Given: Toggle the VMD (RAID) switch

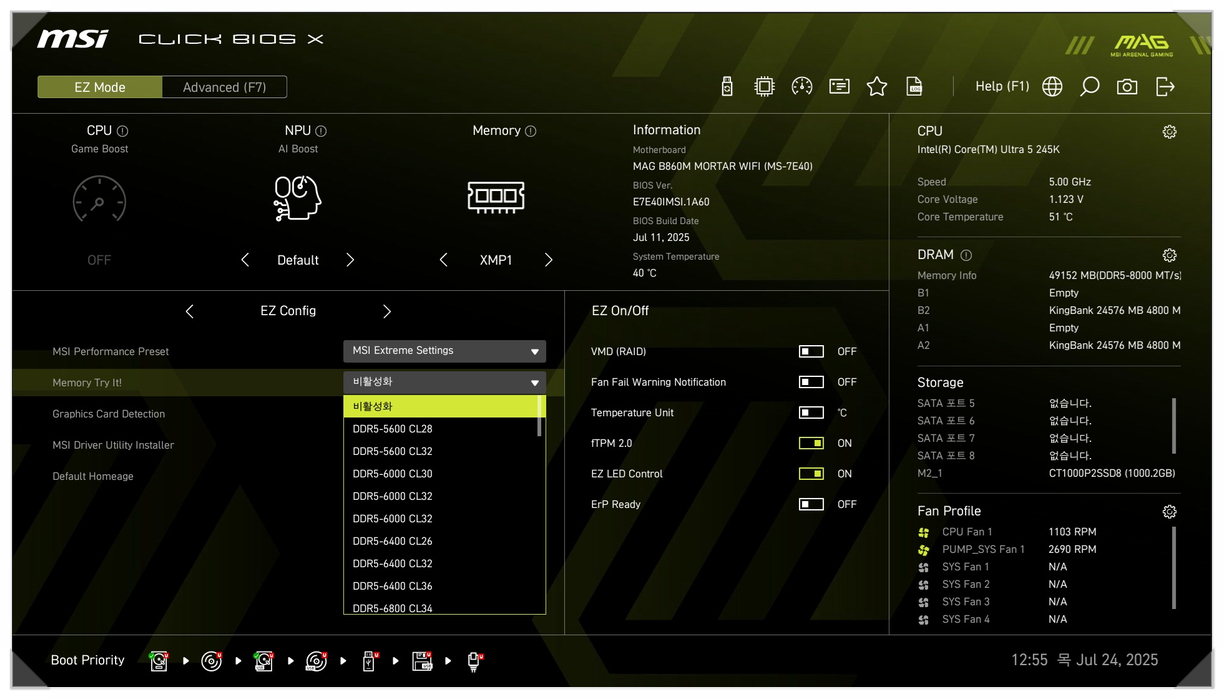Looking at the screenshot, I should point(811,352).
